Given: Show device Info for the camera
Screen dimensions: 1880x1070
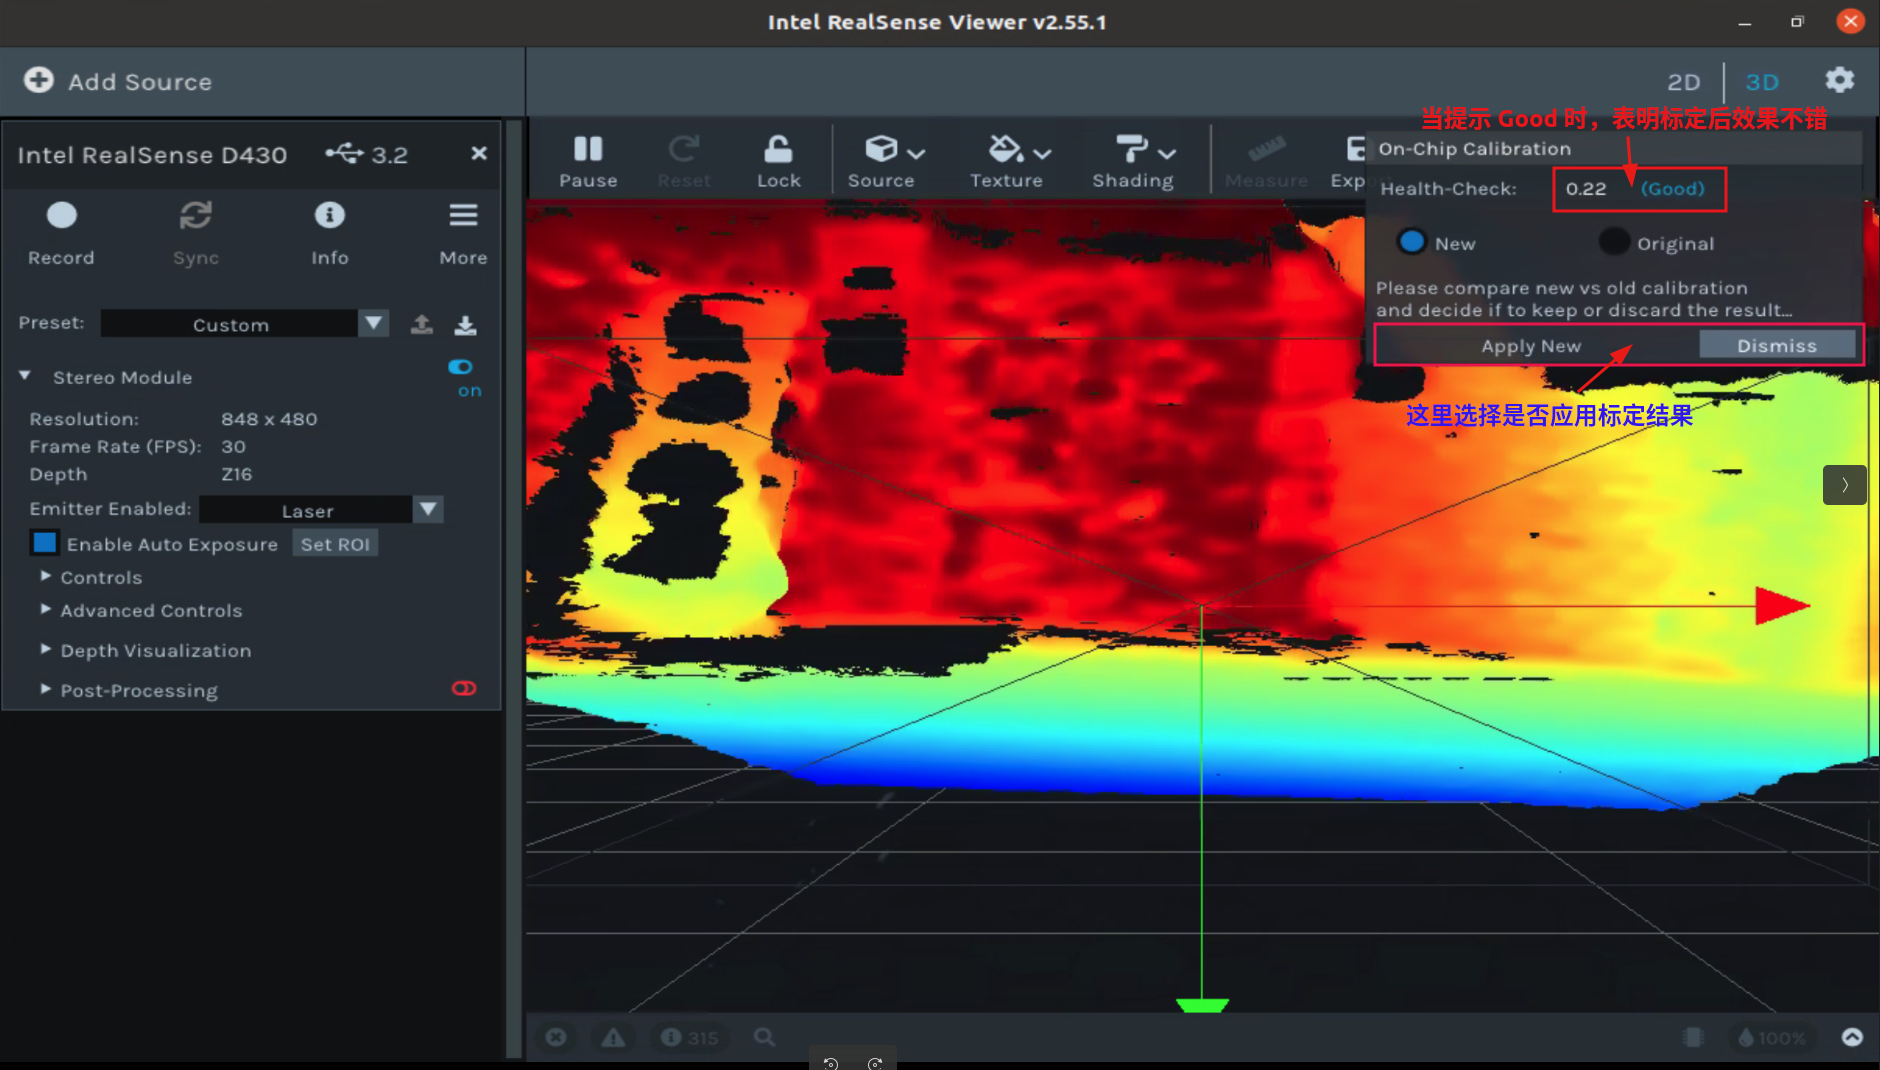Looking at the screenshot, I should coord(329,232).
